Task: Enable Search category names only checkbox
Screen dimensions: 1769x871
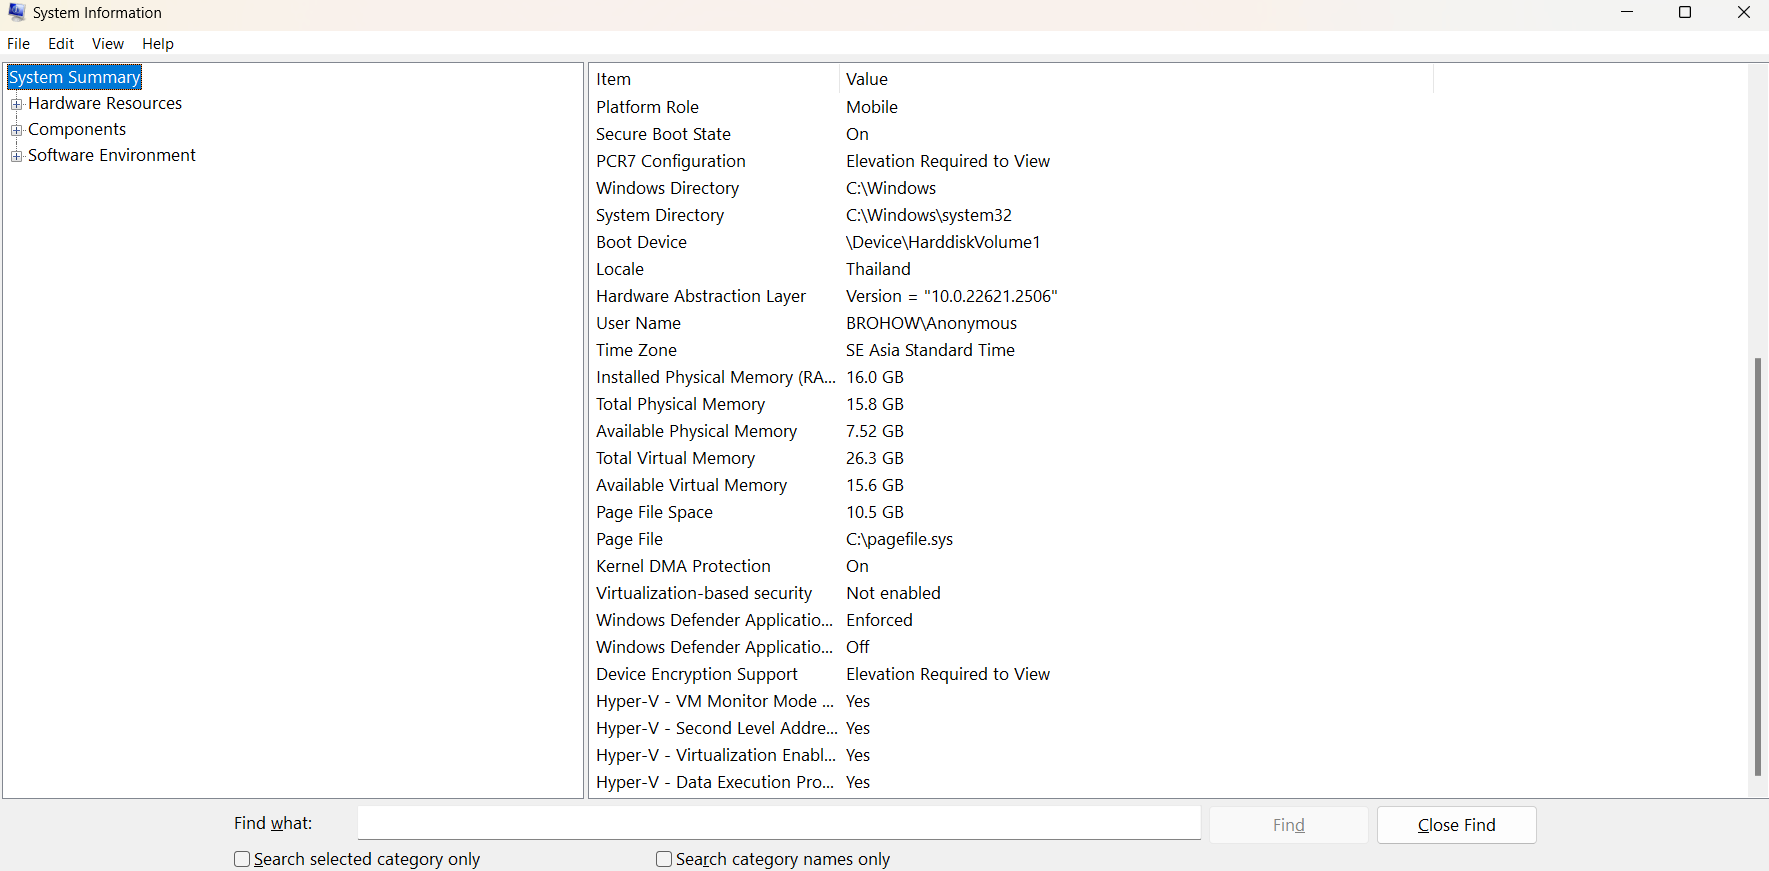Action: tap(664, 859)
